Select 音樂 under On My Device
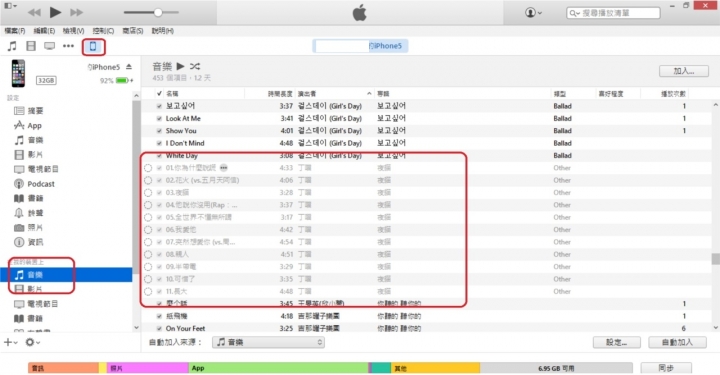This screenshot has width=720, height=375. tap(66, 275)
